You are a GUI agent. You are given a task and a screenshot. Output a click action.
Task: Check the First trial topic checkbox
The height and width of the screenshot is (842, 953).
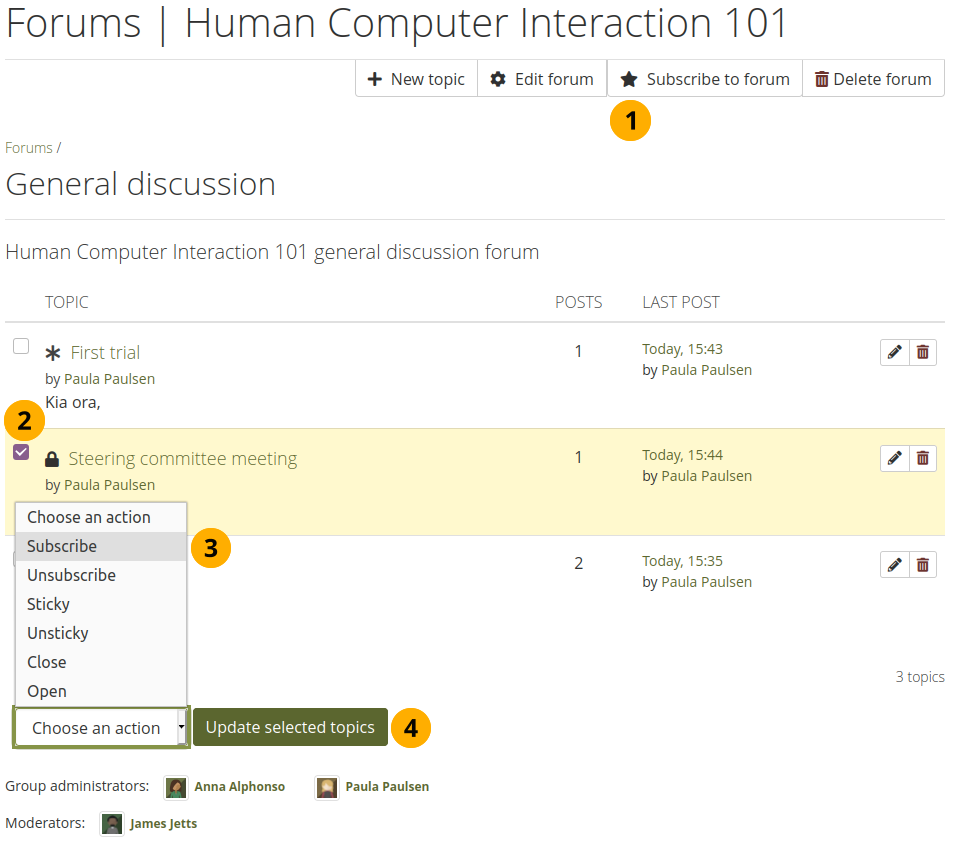pyautogui.click(x=21, y=346)
